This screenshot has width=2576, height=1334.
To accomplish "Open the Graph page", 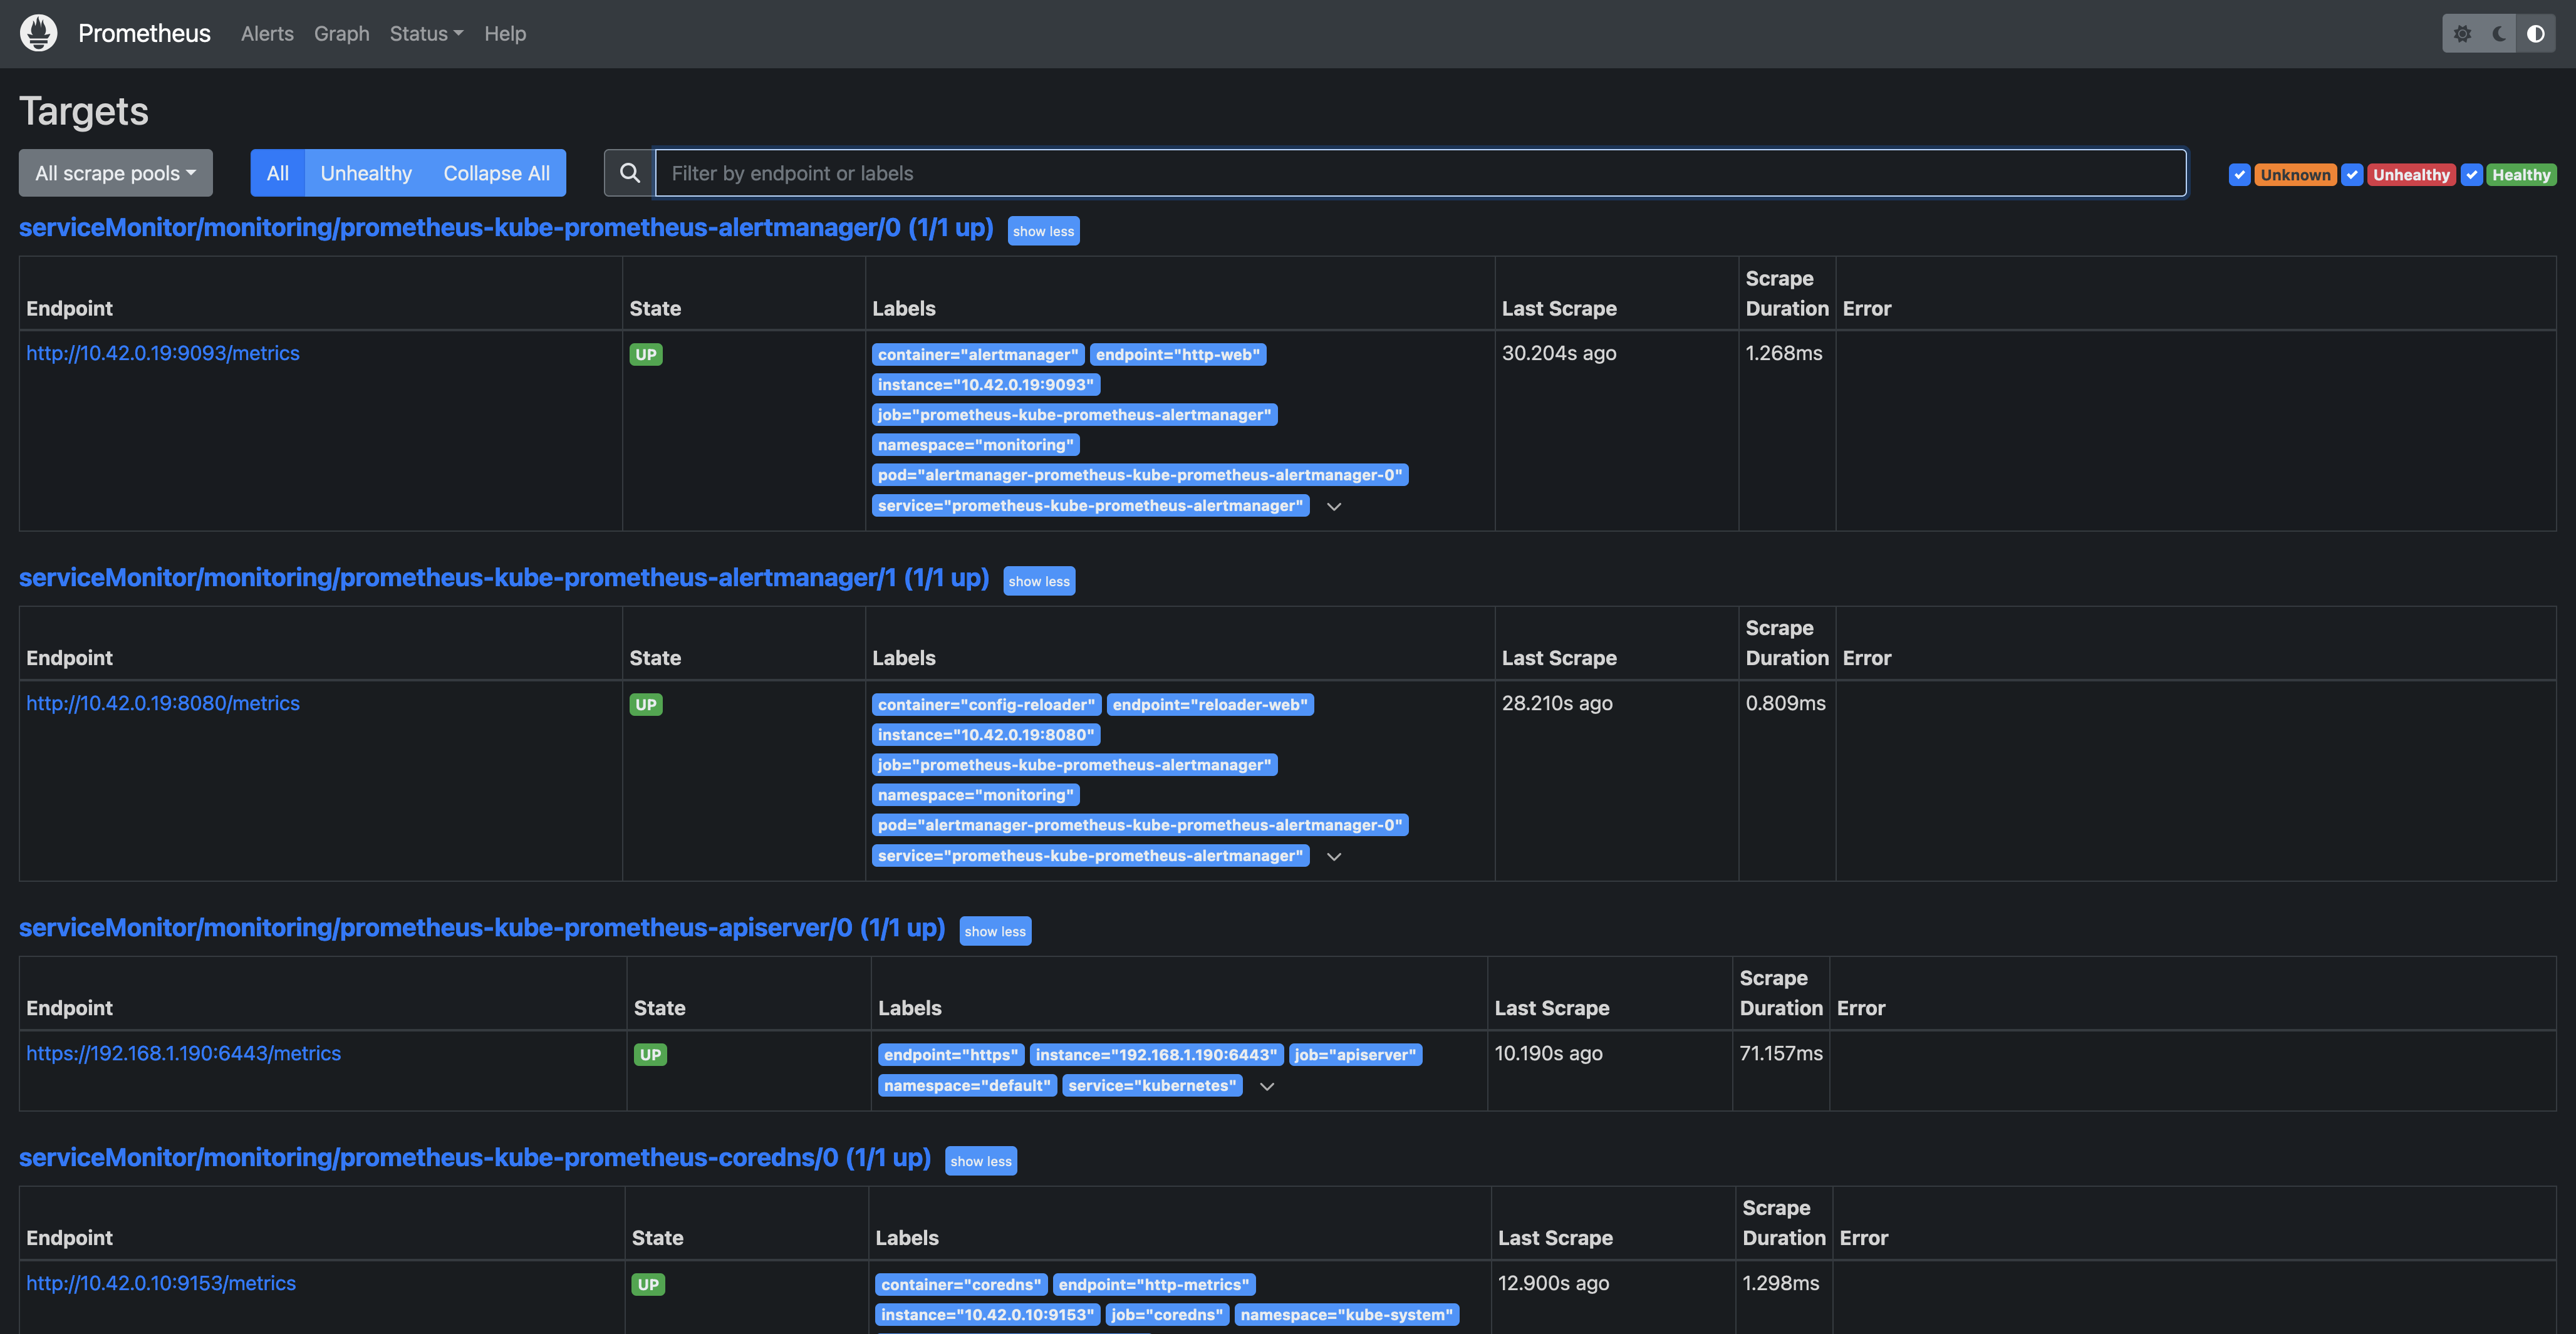I will (341, 34).
